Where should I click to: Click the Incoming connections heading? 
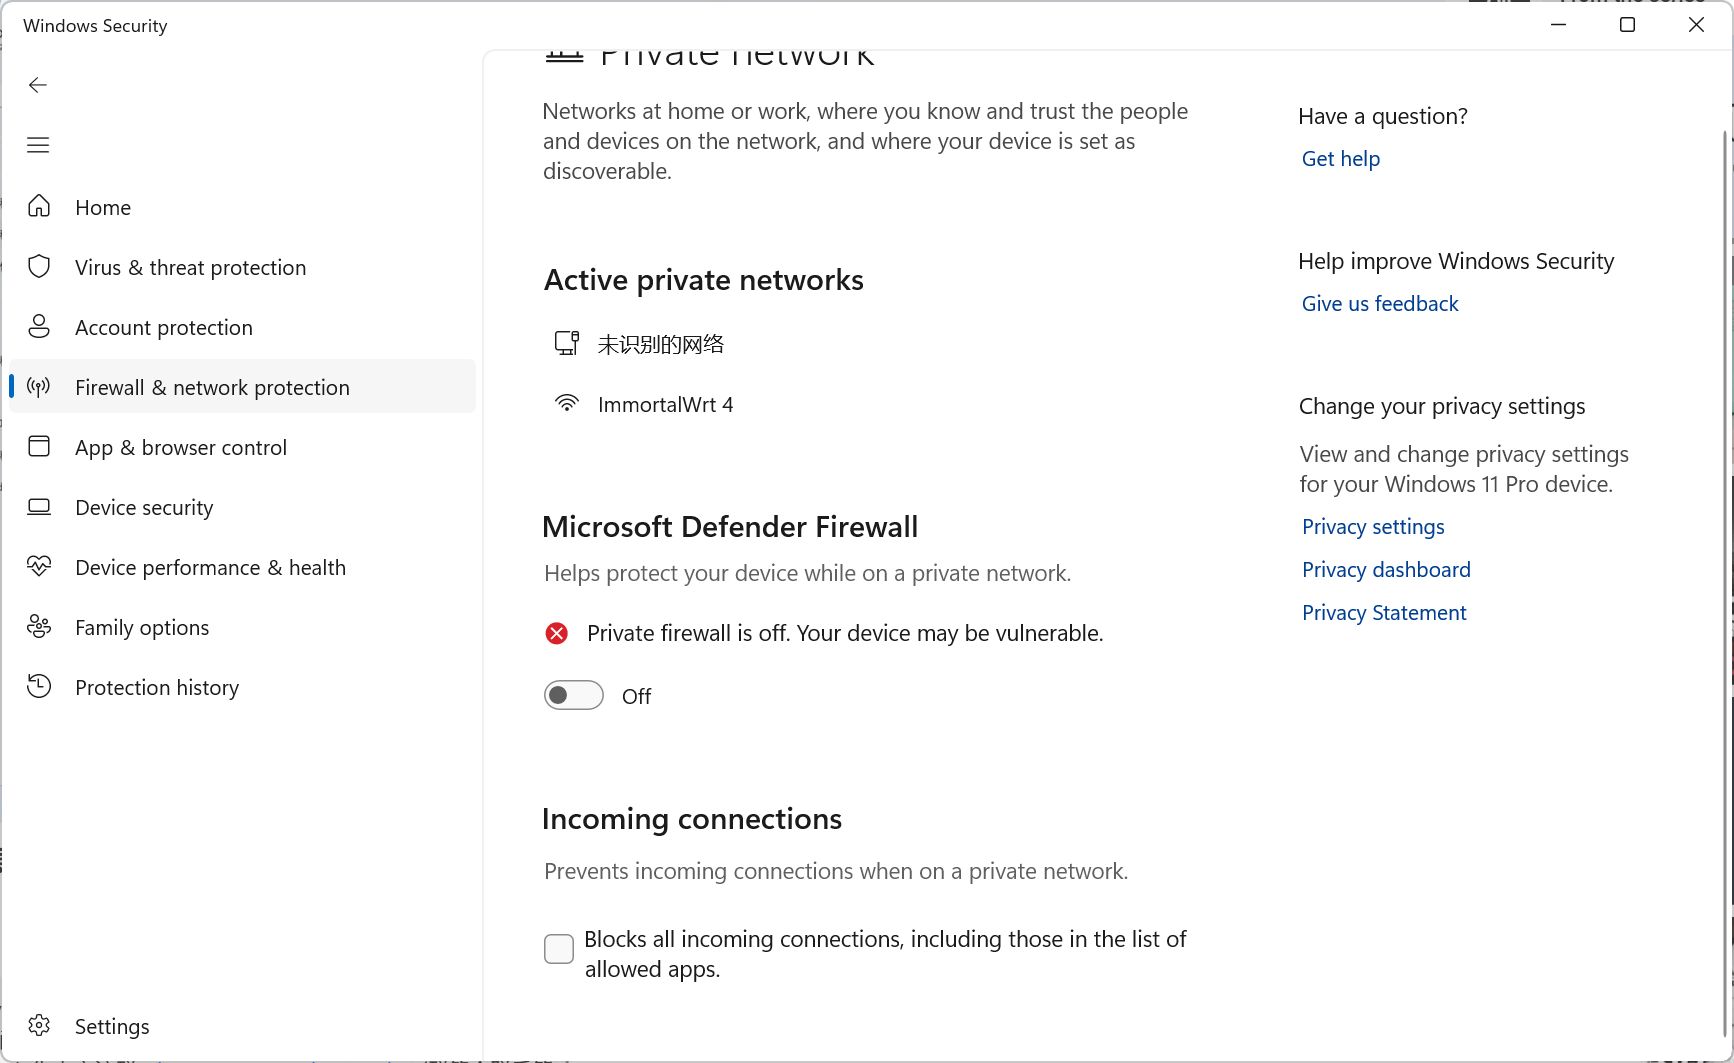(692, 819)
